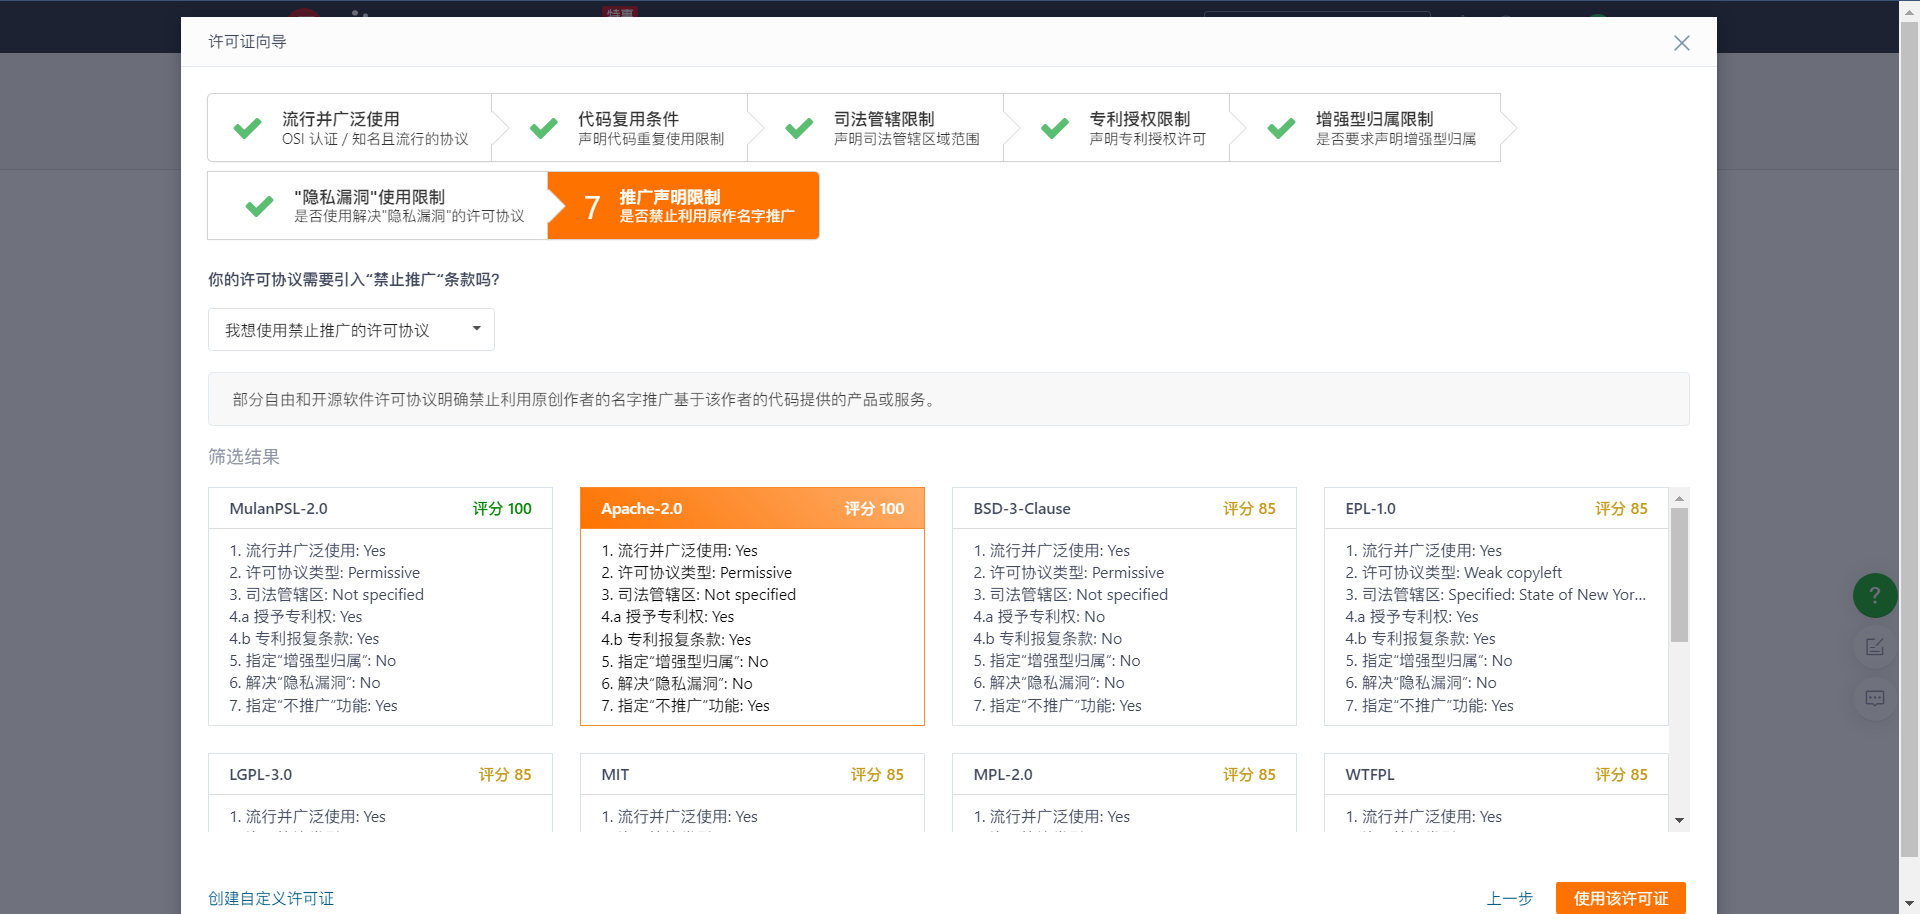The width and height of the screenshot is (1920, 914).
Task: Click the green checkmark of 增强型归属限制
Action: (1281, 128)
